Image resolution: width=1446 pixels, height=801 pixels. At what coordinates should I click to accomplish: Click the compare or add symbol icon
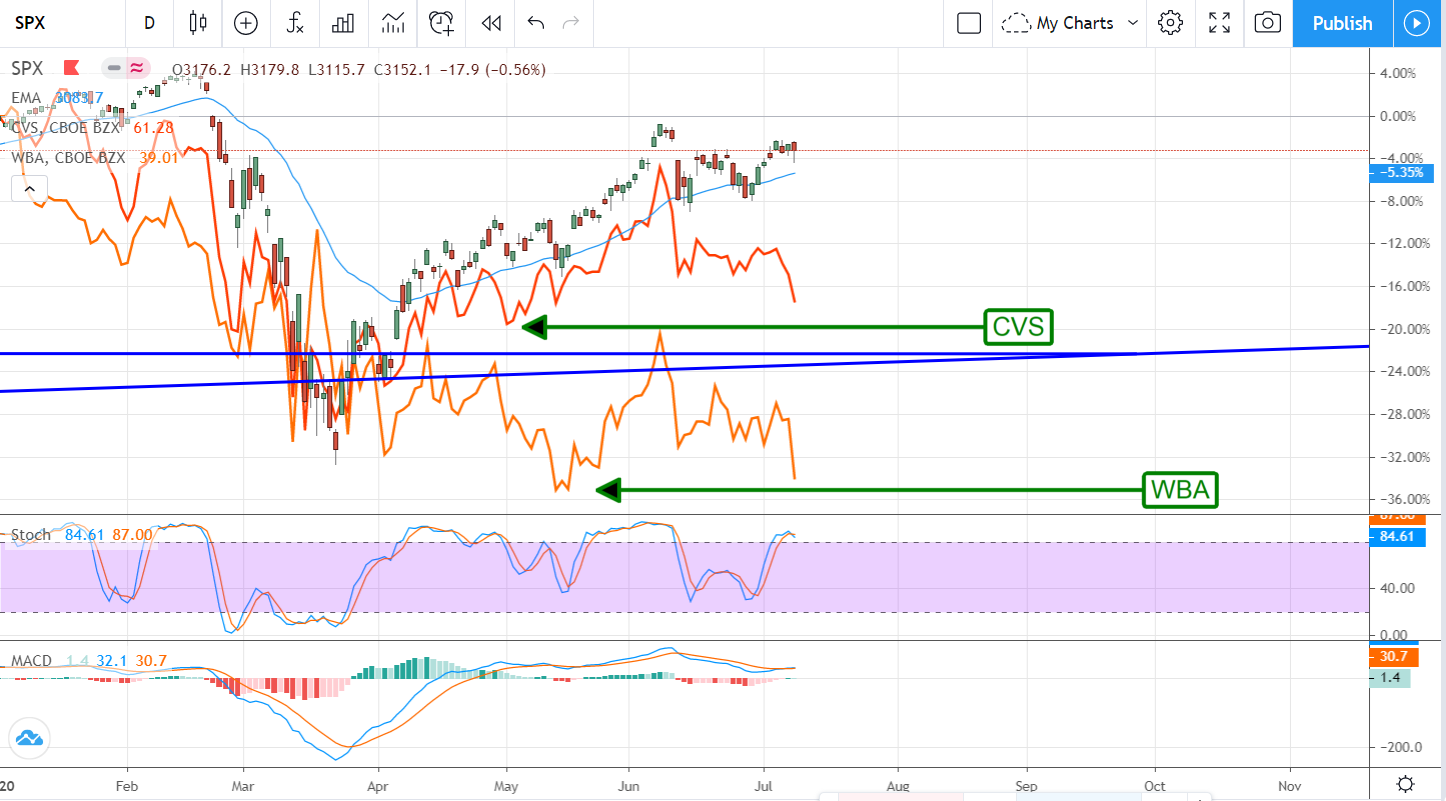click(245, 23)
